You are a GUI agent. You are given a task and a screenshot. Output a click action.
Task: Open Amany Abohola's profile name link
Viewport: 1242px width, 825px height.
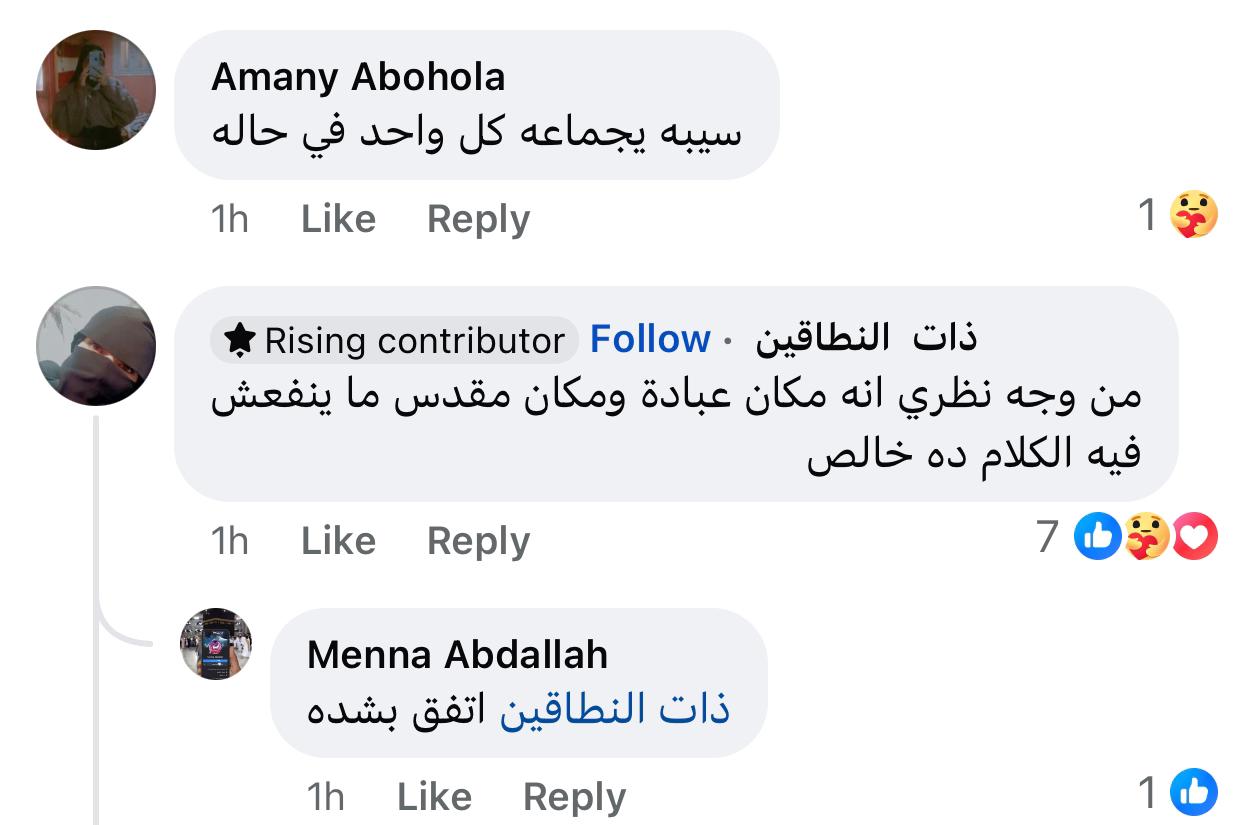click(358, 77)
